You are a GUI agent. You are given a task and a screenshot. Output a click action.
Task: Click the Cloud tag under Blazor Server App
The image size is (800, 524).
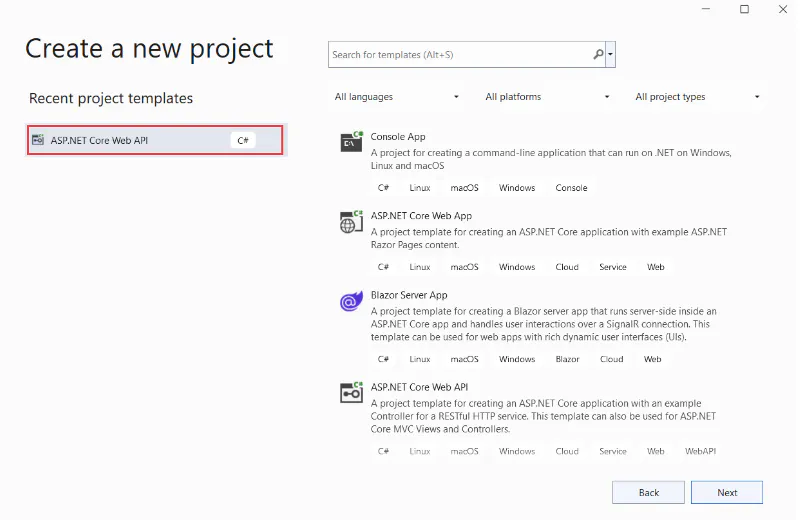click(612, 359)
